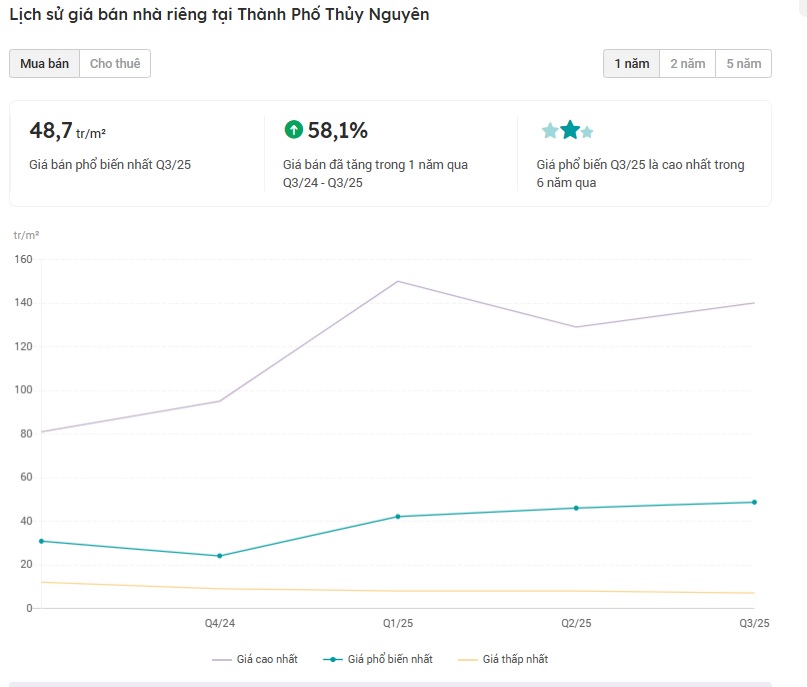
Task: Select the 5 năm time range
Action: click(743, 64)
